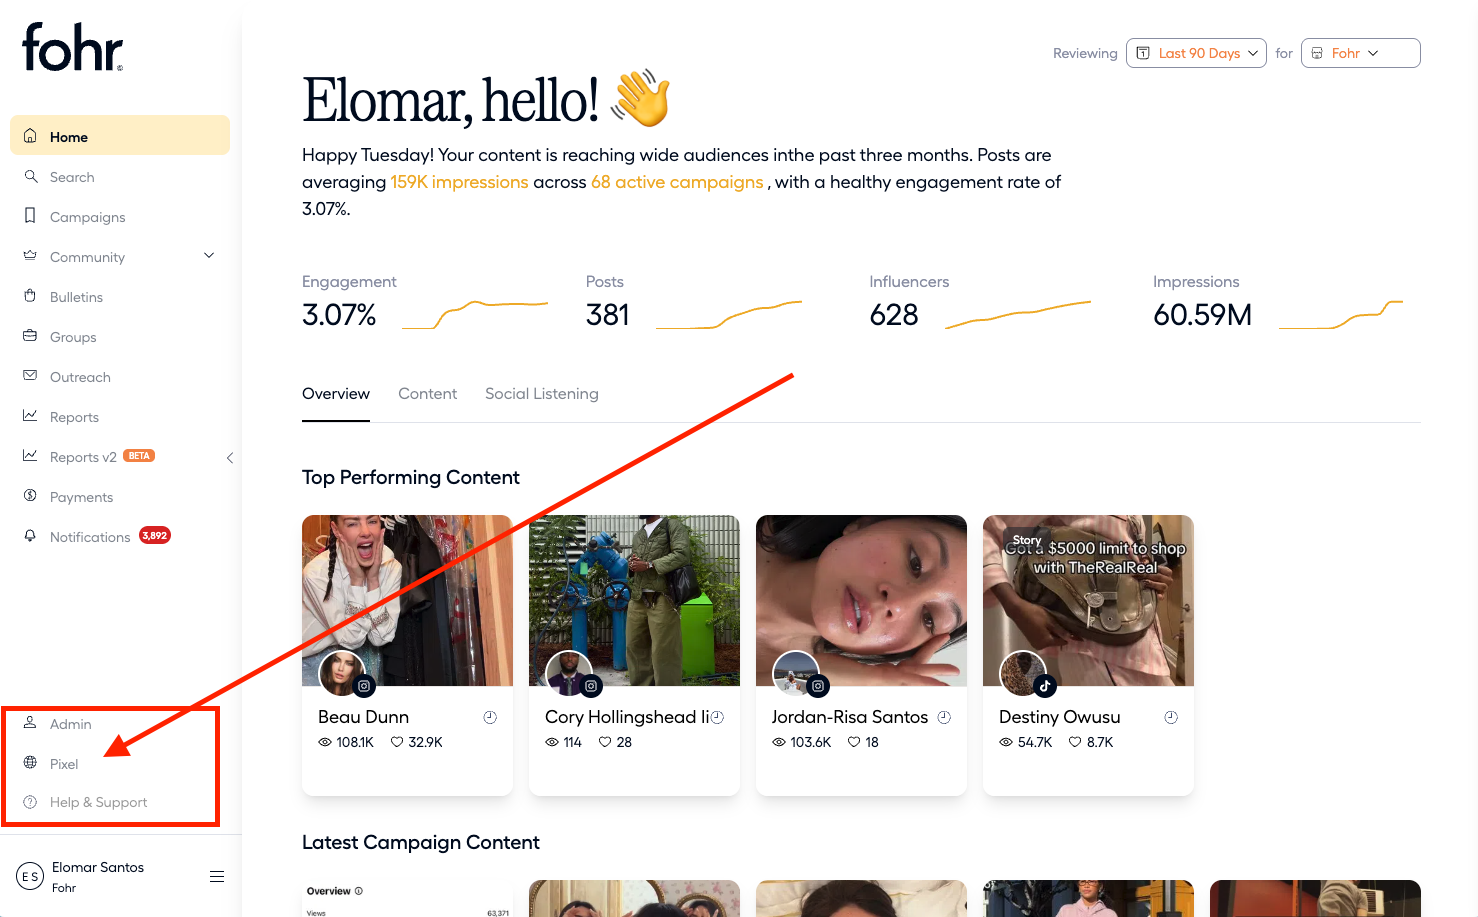The image size is (1478, 917).
Task: Click the Outreach envelope icon
Action: click(30, 376)
